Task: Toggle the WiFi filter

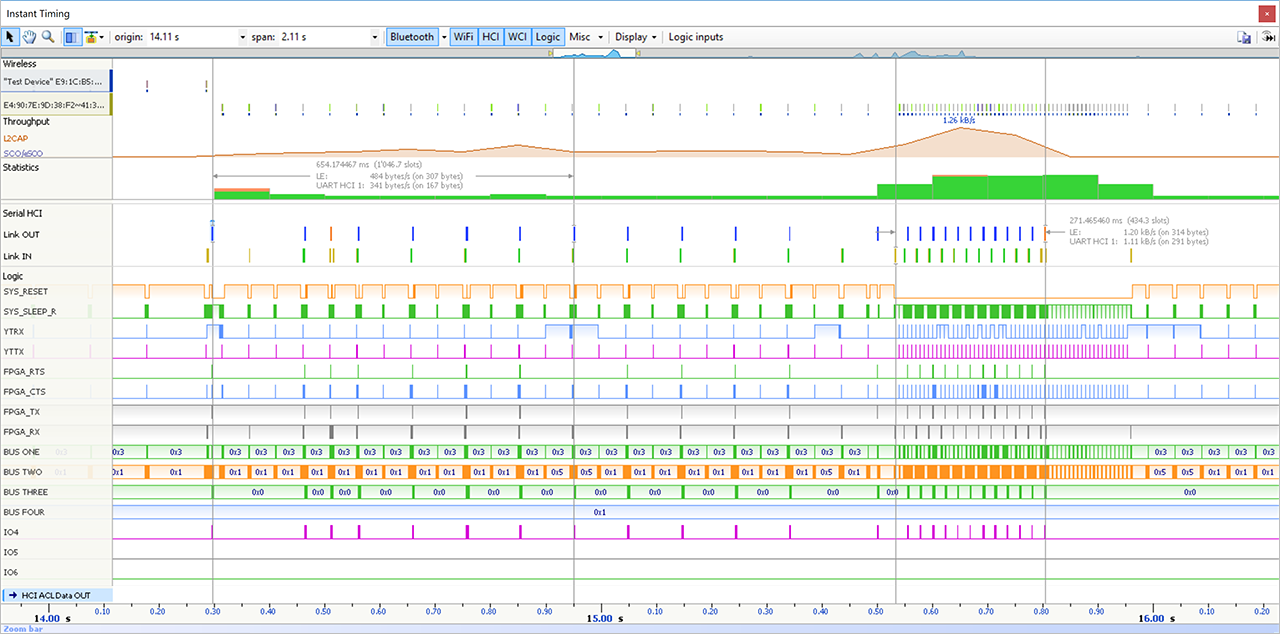Action: pos(463,37)
